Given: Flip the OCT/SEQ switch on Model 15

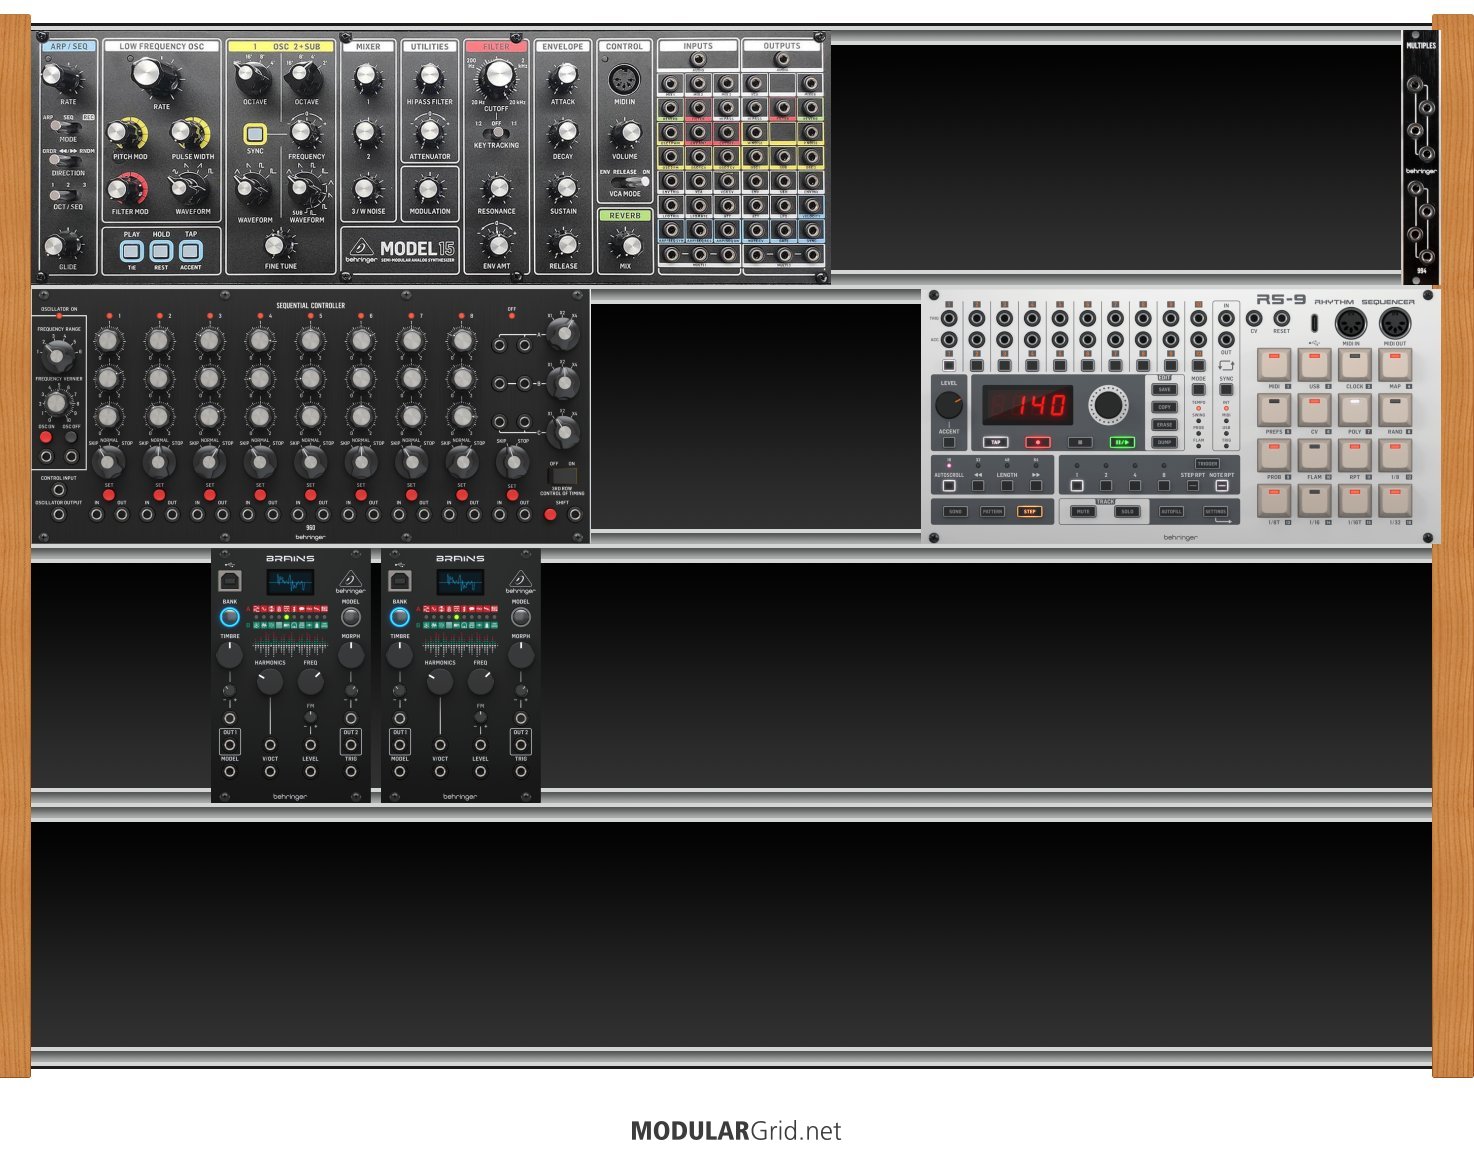Looking at the screenshot, I should 66,195.
